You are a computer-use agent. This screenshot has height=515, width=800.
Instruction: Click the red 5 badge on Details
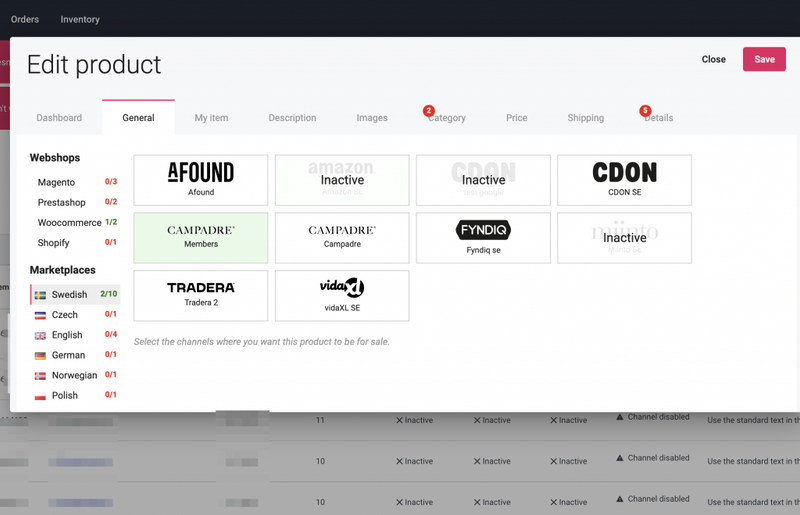(x=645, y=110)
